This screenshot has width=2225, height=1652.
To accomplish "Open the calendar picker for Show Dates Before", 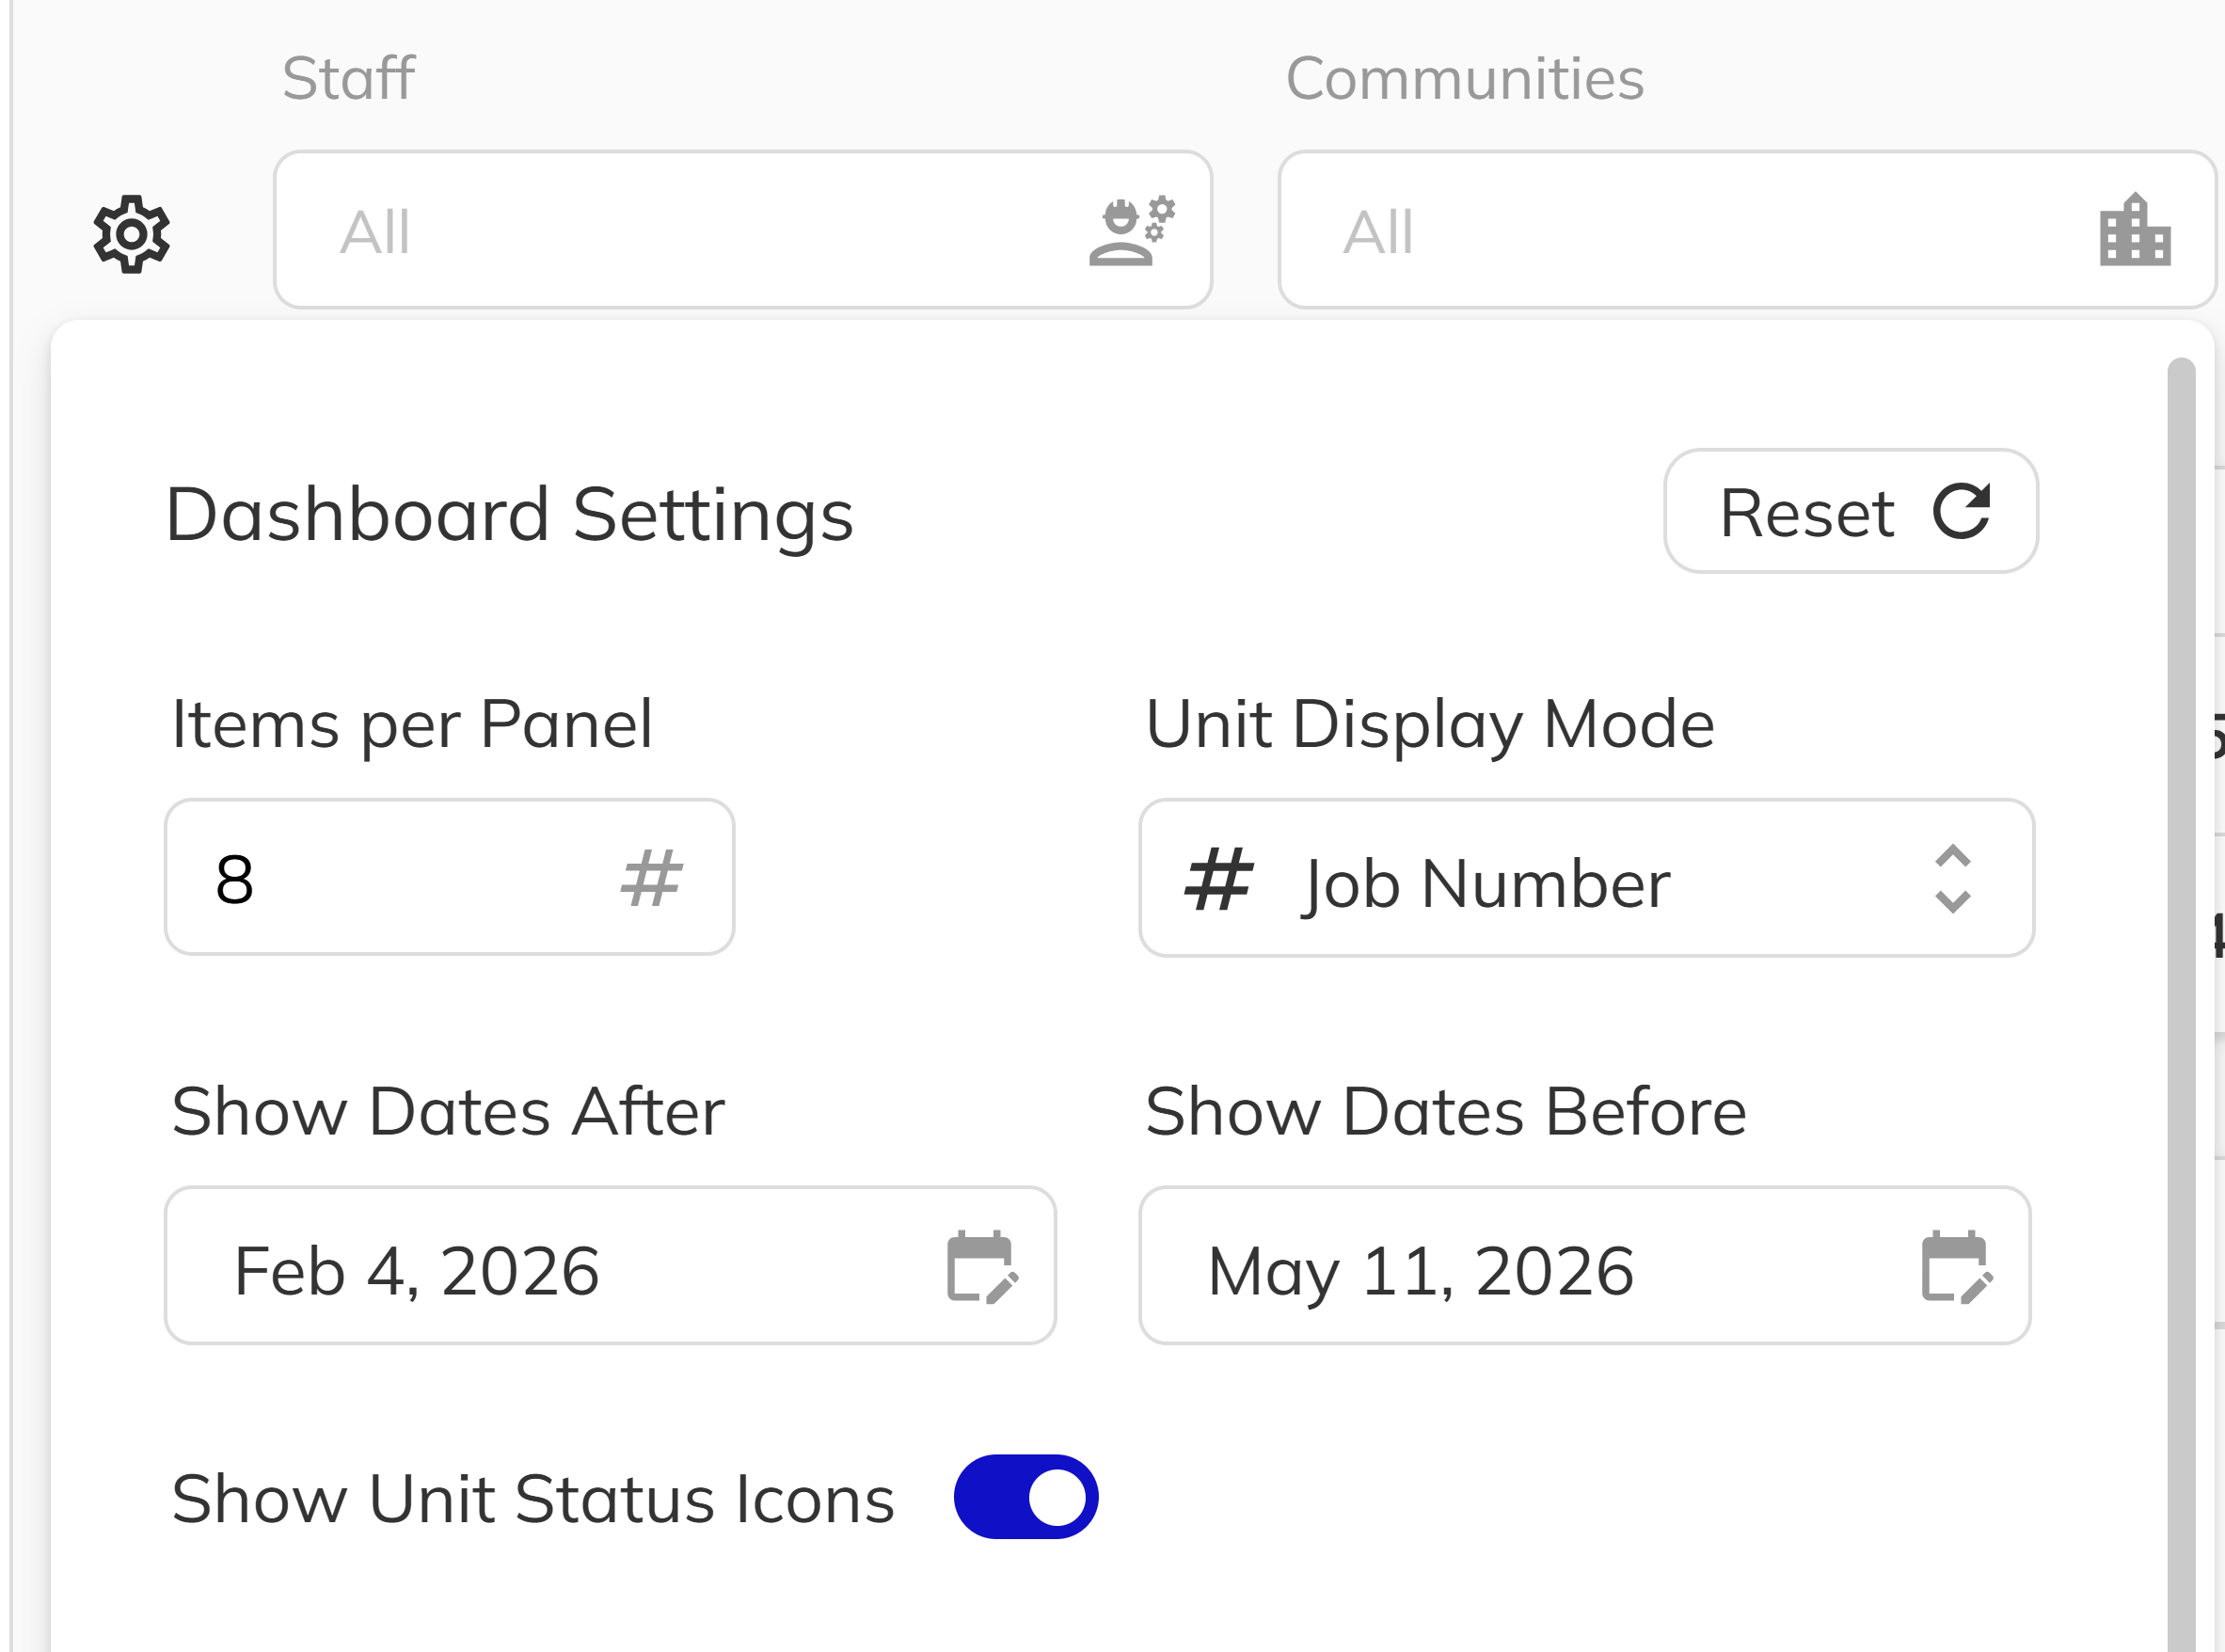I will click(x=1957, y=1265).
